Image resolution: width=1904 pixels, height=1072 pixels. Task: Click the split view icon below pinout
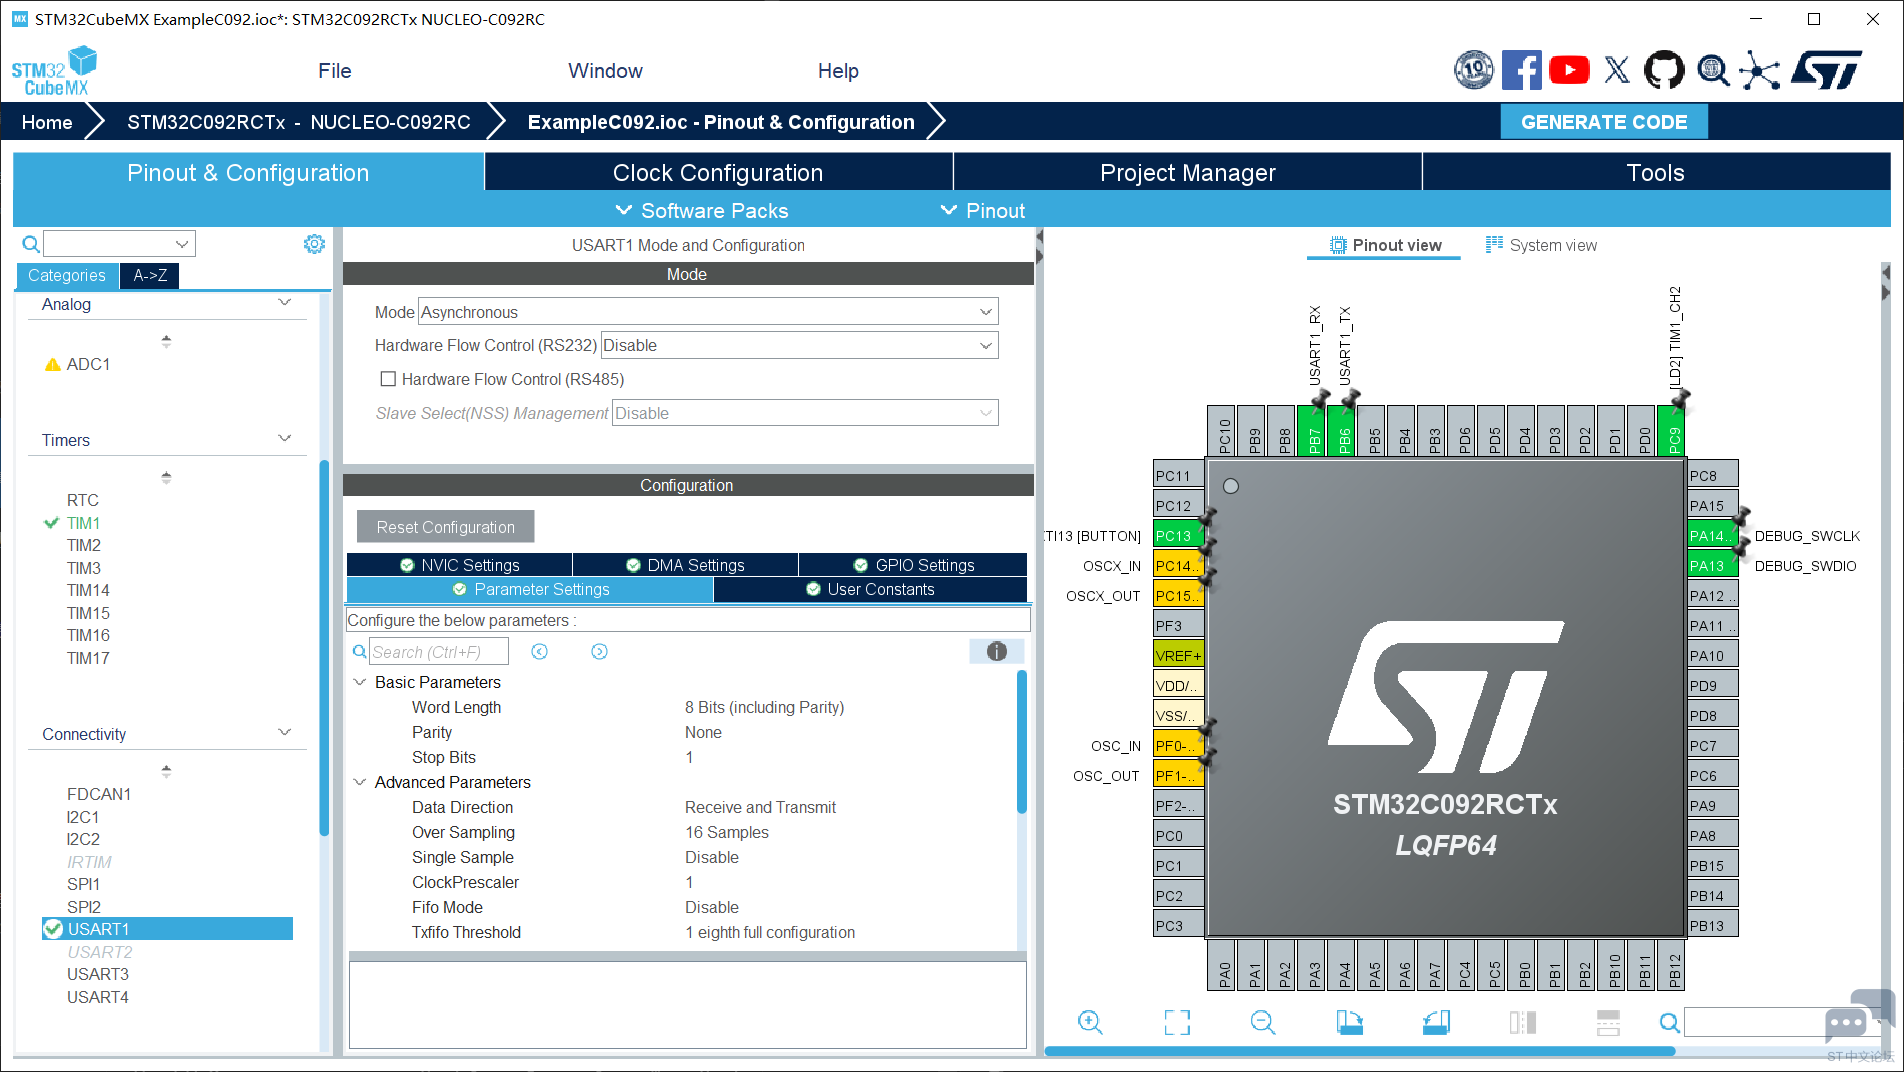[x=1522, y=1022]
